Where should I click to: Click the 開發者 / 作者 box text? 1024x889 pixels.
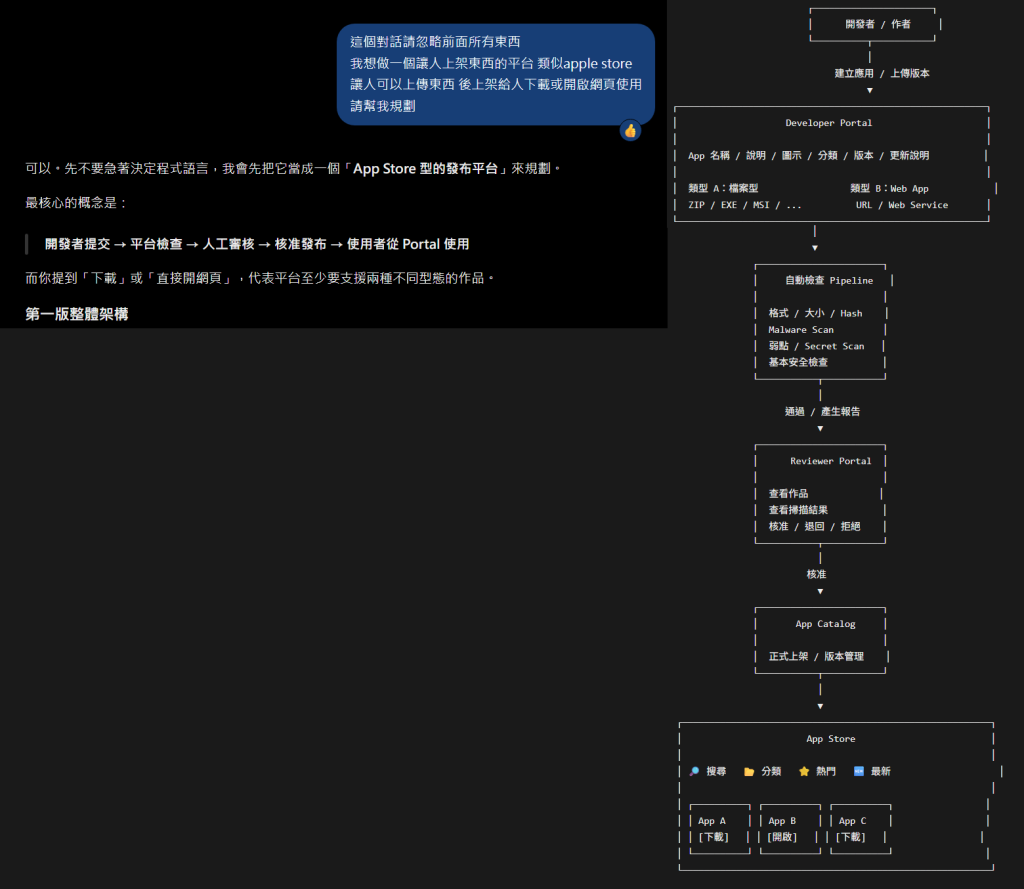click(x=878, y=24)
